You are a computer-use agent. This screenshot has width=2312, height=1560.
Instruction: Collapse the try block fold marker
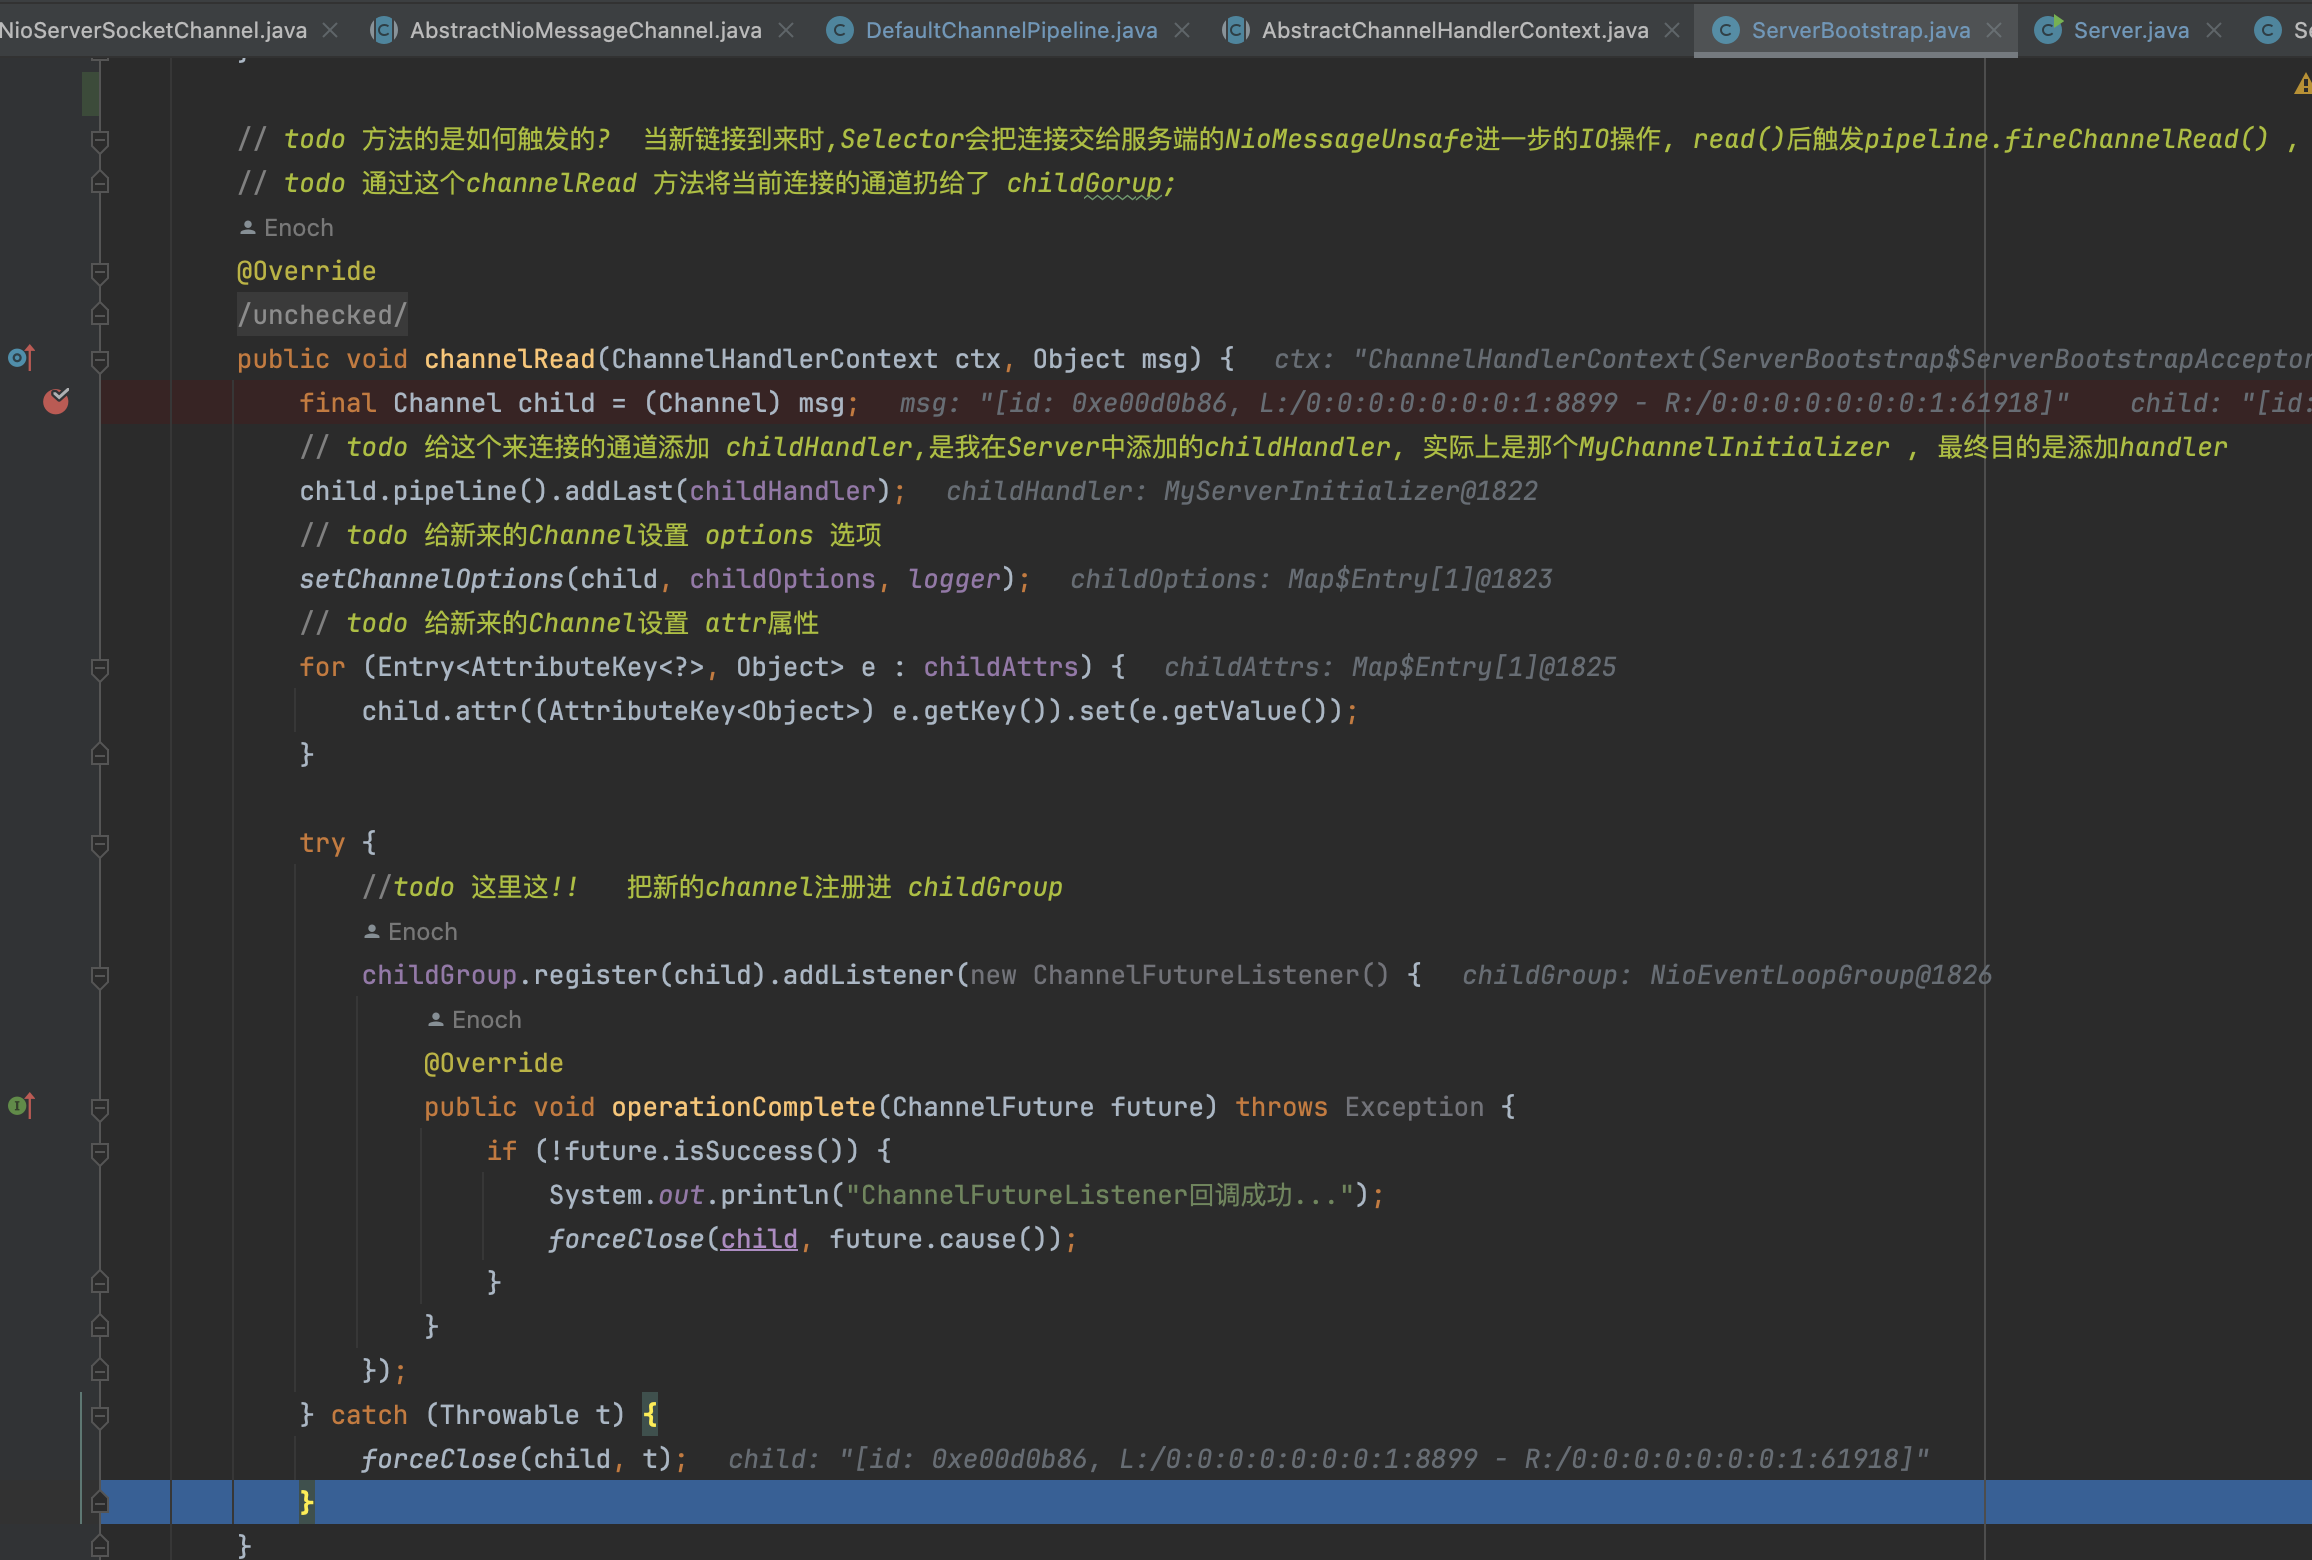(100, 844)
